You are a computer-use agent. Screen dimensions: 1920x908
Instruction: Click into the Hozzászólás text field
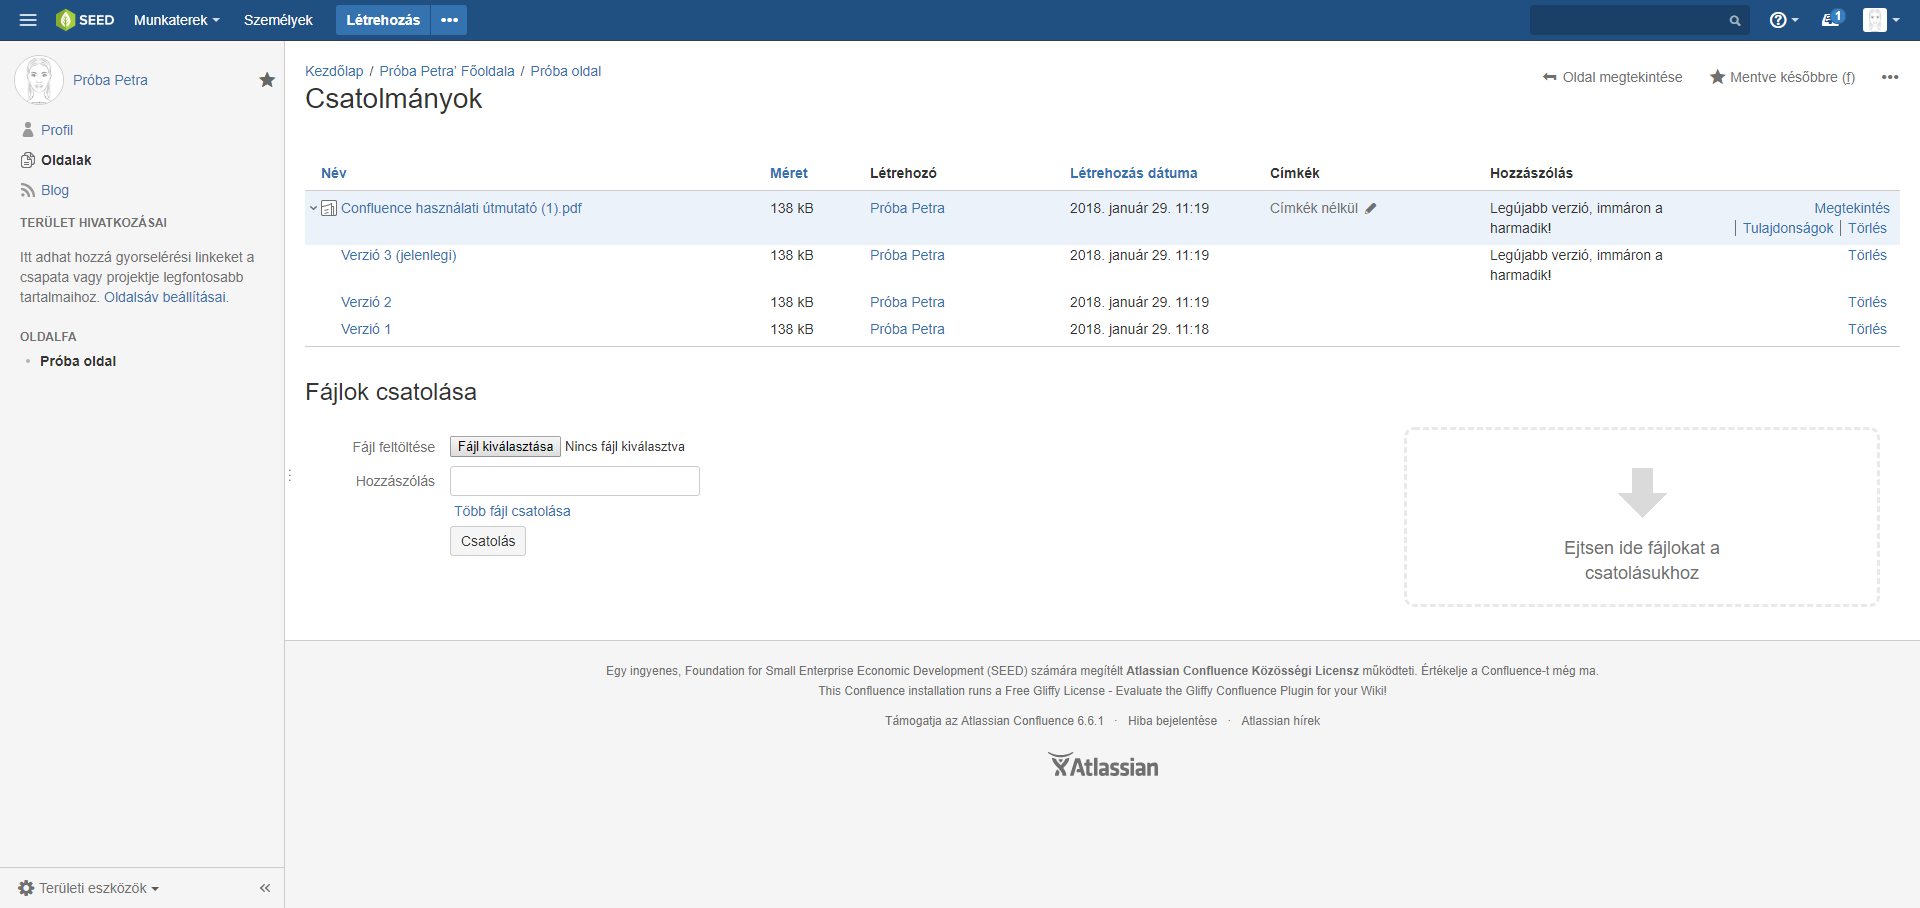[574, 481]
